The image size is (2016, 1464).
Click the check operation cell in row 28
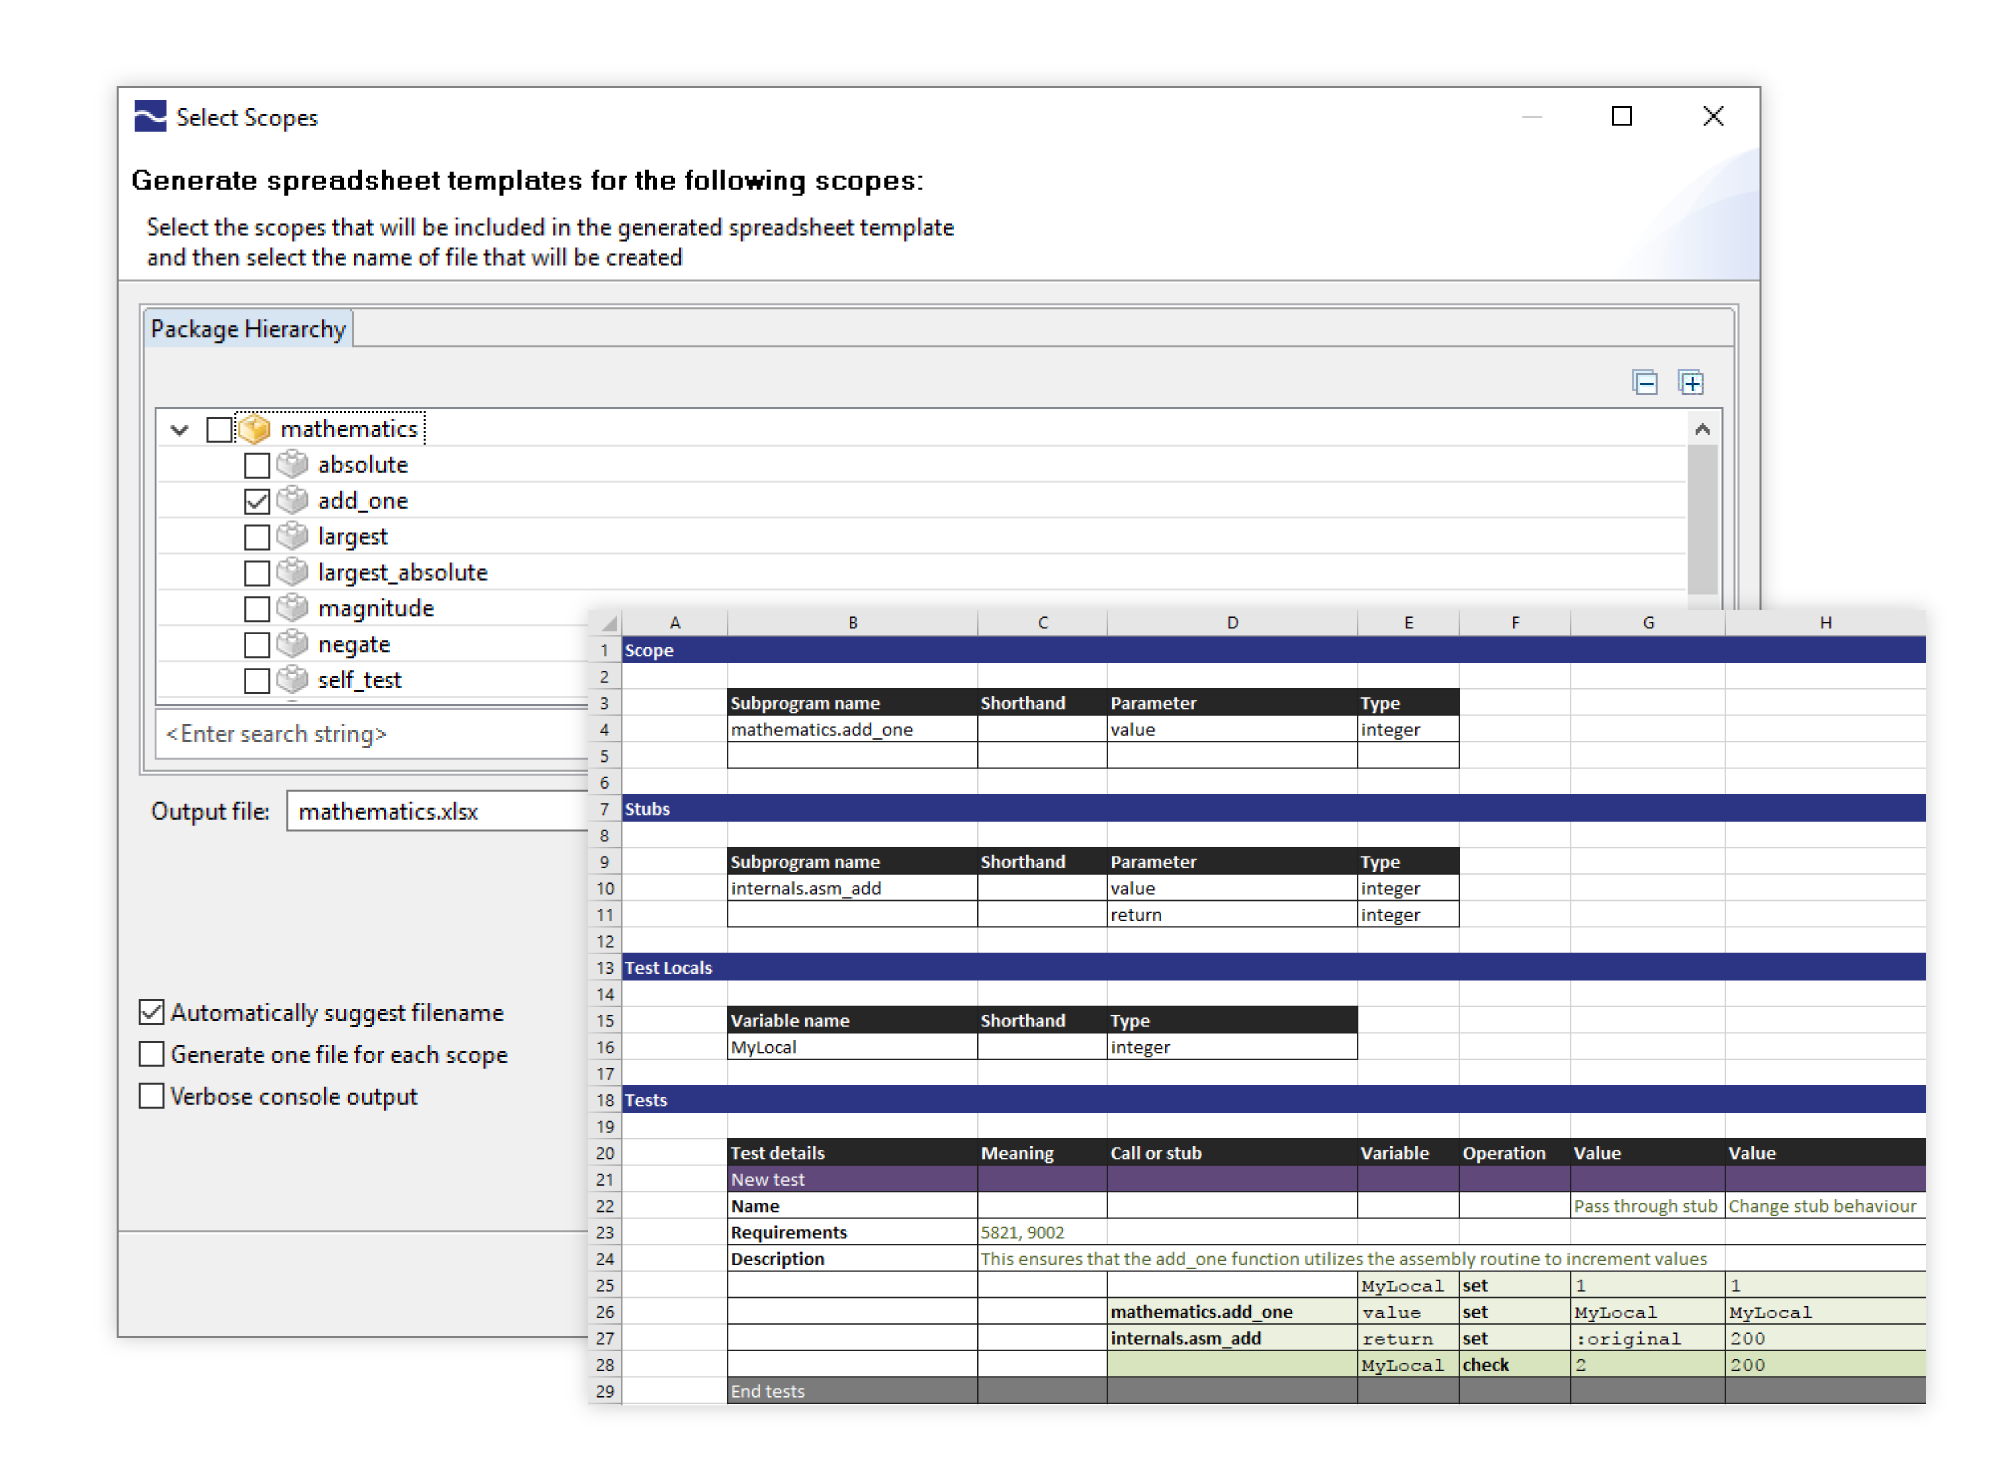coord(1514,1365)
